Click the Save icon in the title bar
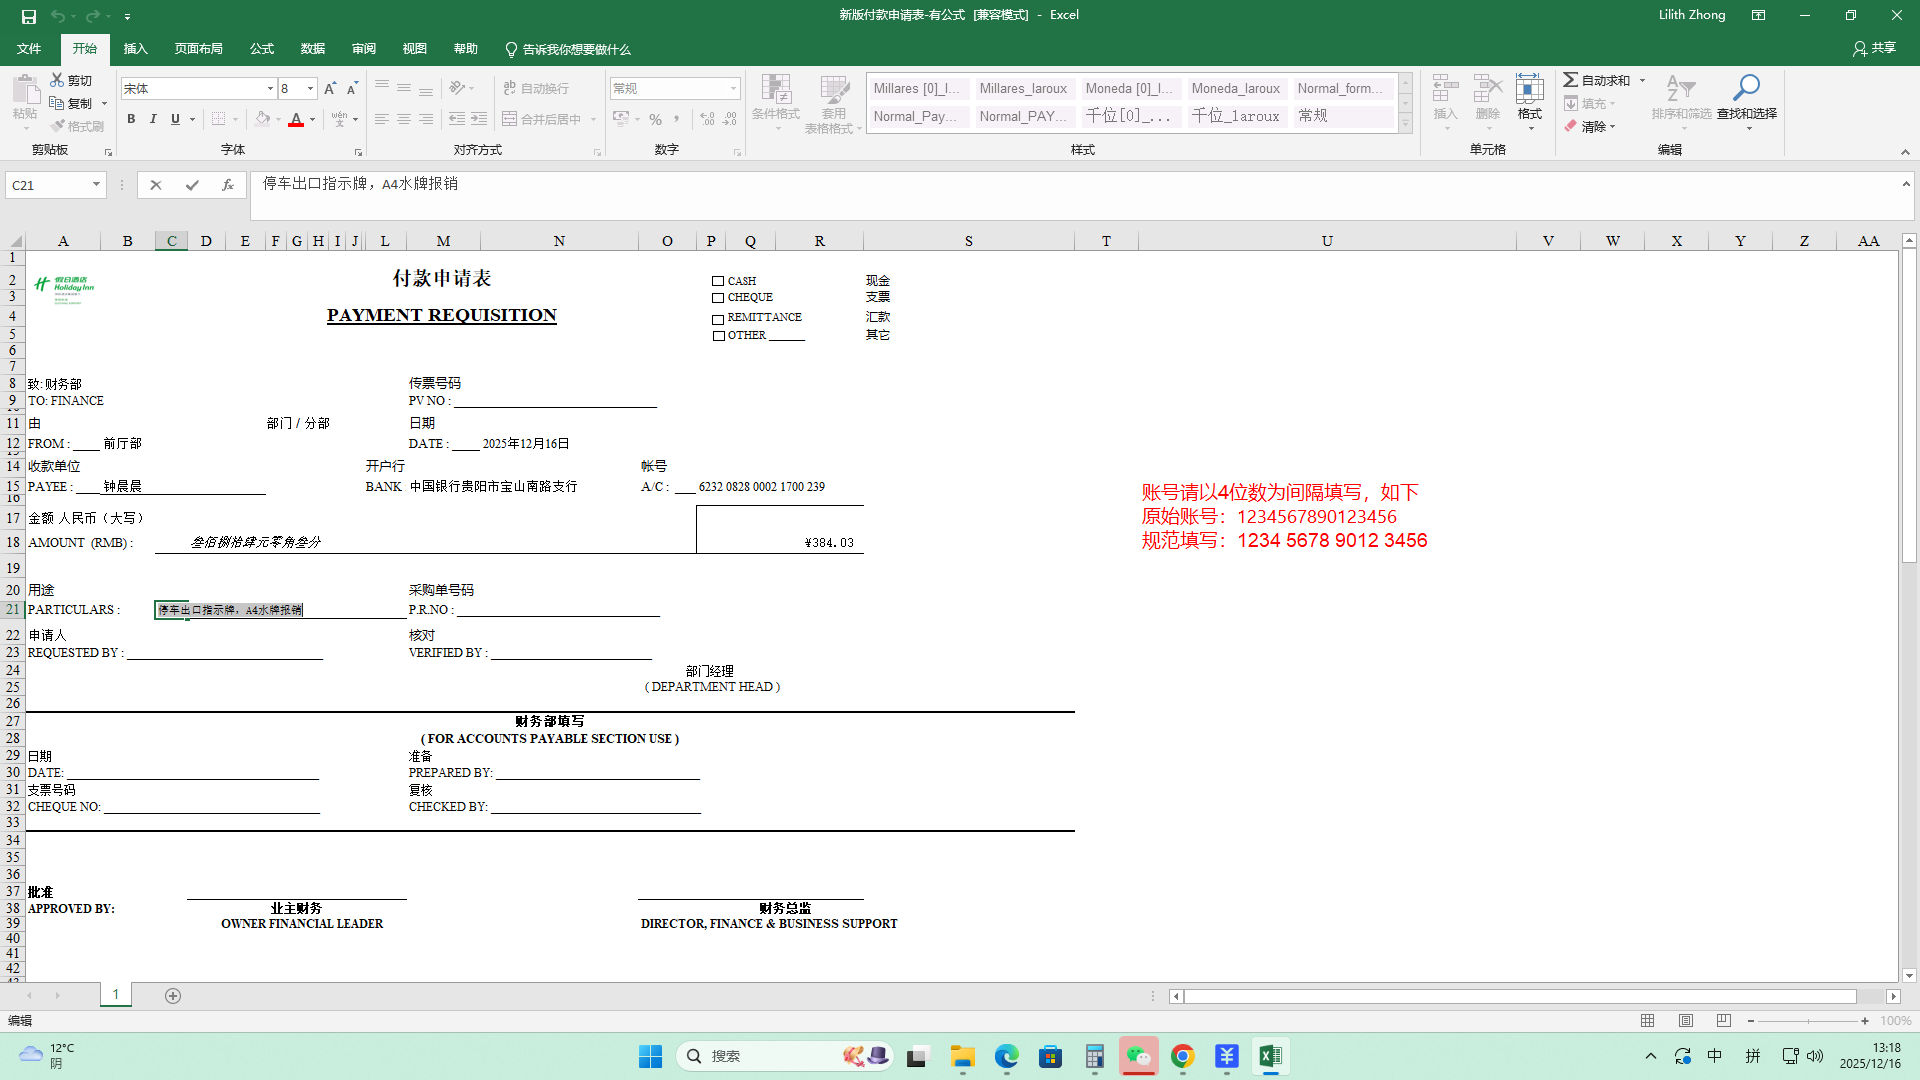This screenshot has height=1080, width=1920. (x=28, y=16)
